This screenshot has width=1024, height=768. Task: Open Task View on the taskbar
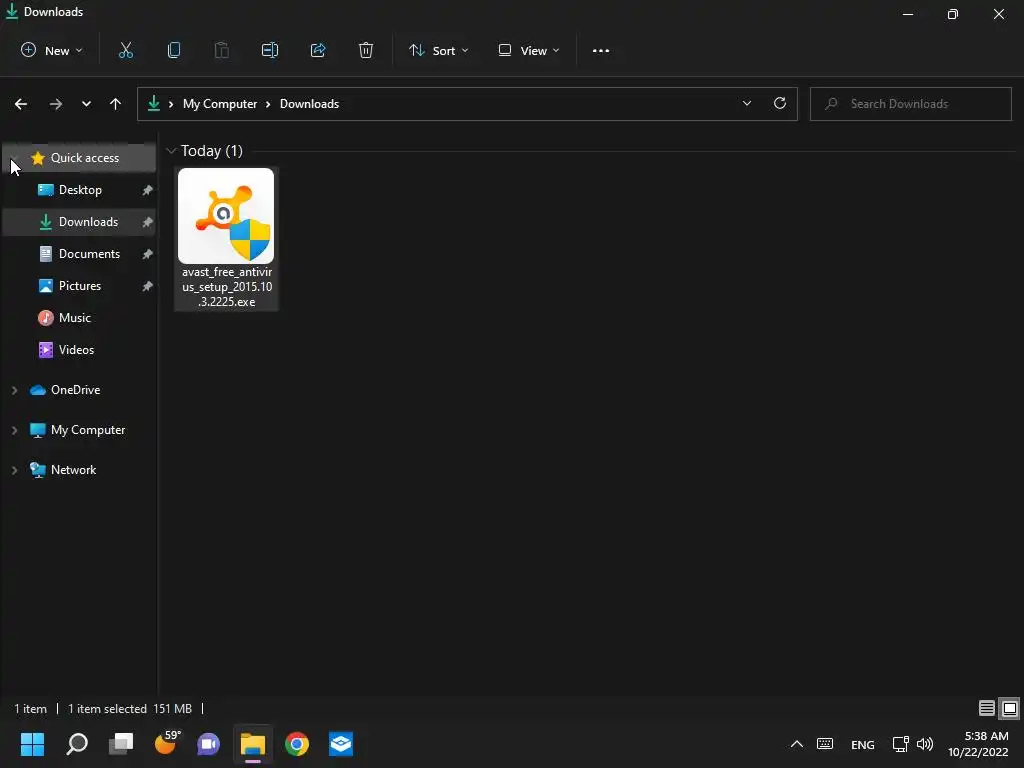pyautogui.click(x=121, y=744)
